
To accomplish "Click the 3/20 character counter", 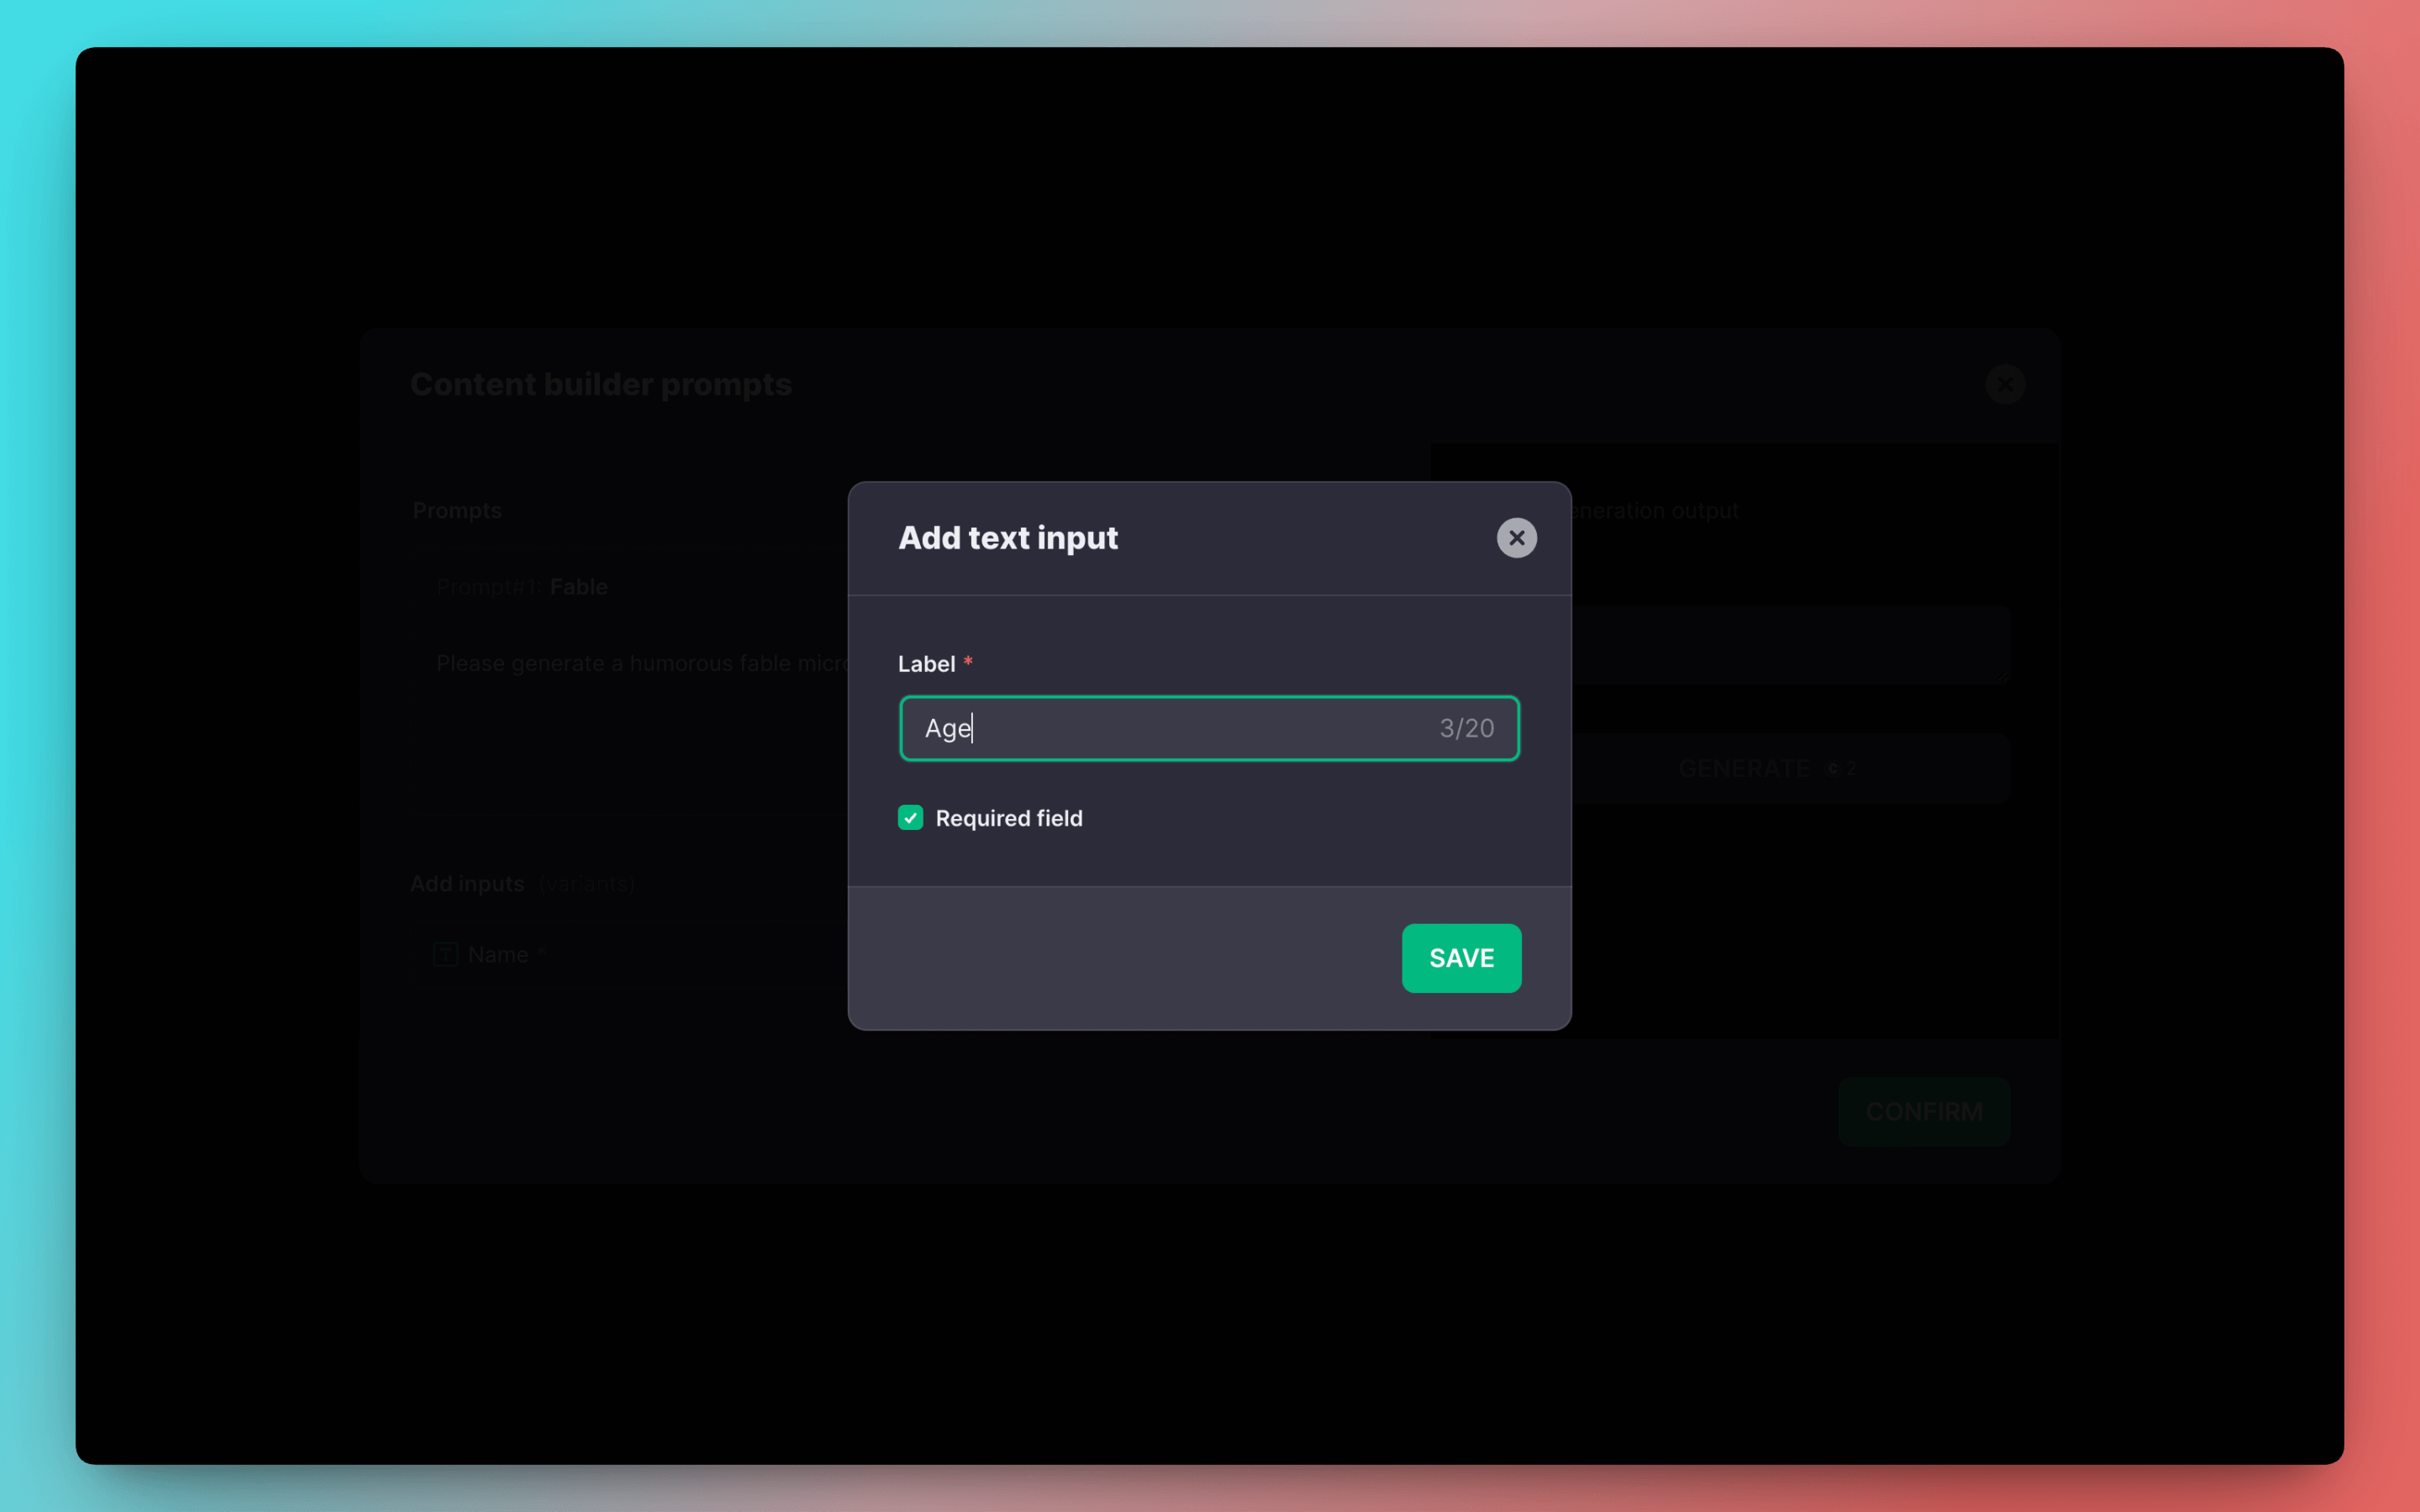I will [1466, 728].
